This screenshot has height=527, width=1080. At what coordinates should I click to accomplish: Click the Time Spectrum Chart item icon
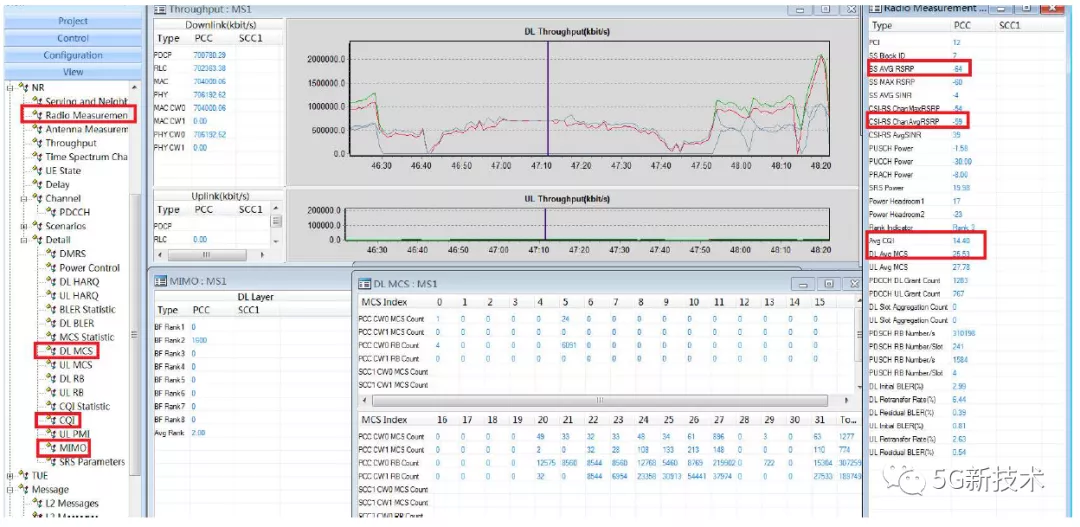[x=37, y=156]
